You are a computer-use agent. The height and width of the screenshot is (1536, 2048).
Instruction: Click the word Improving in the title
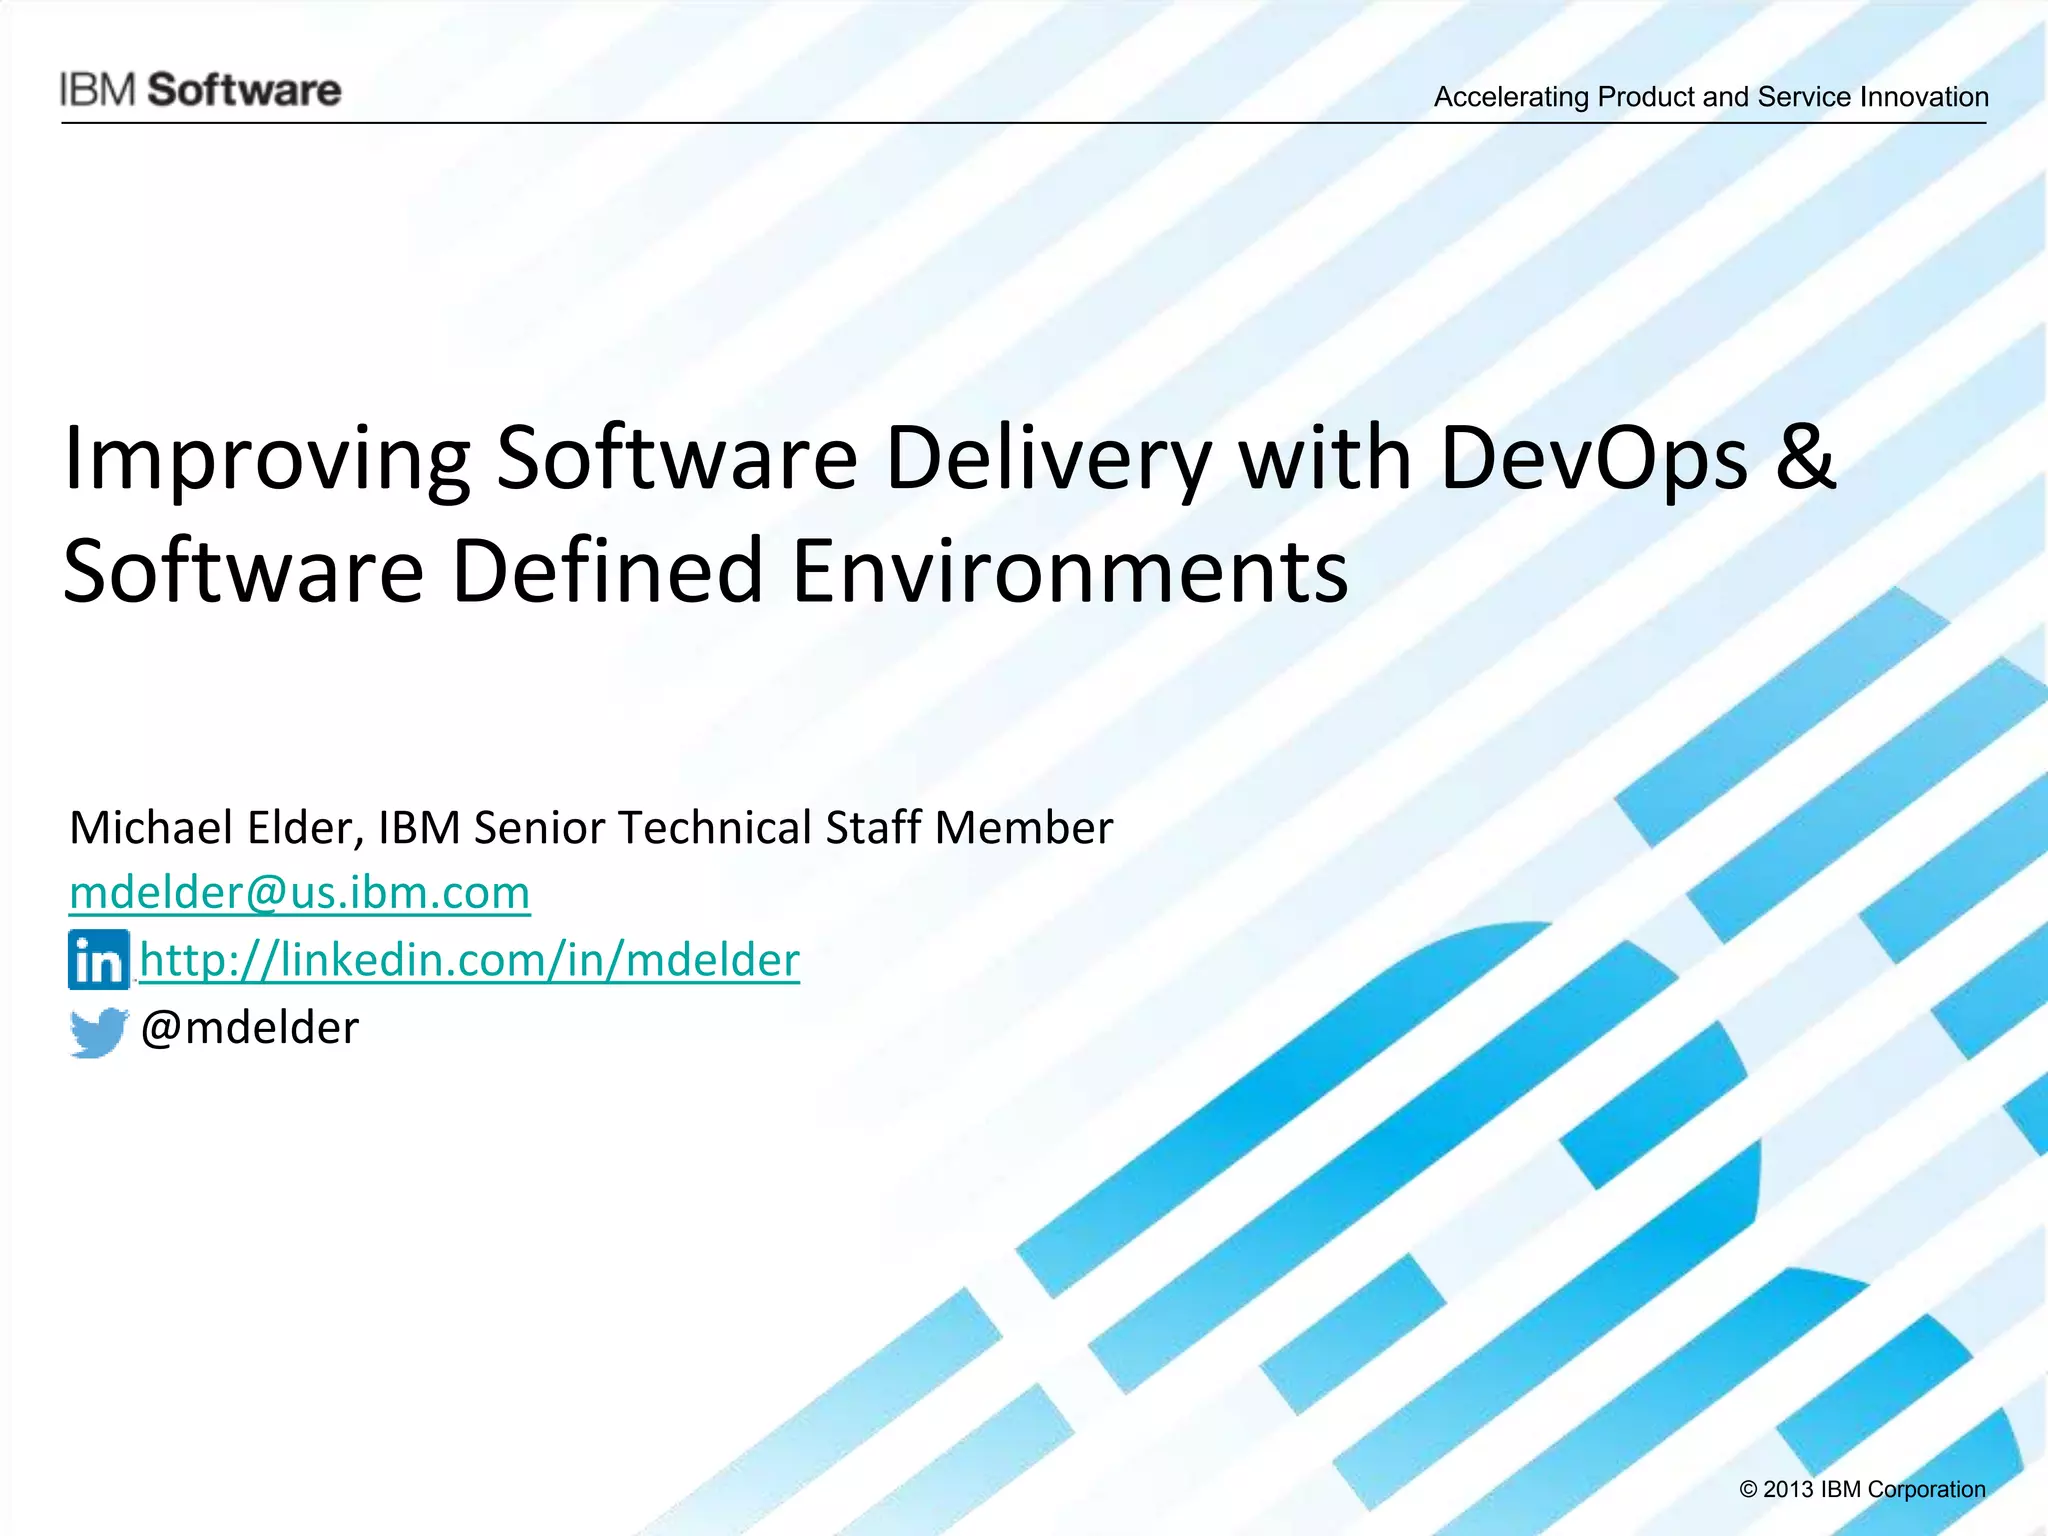tap(266, 459)
